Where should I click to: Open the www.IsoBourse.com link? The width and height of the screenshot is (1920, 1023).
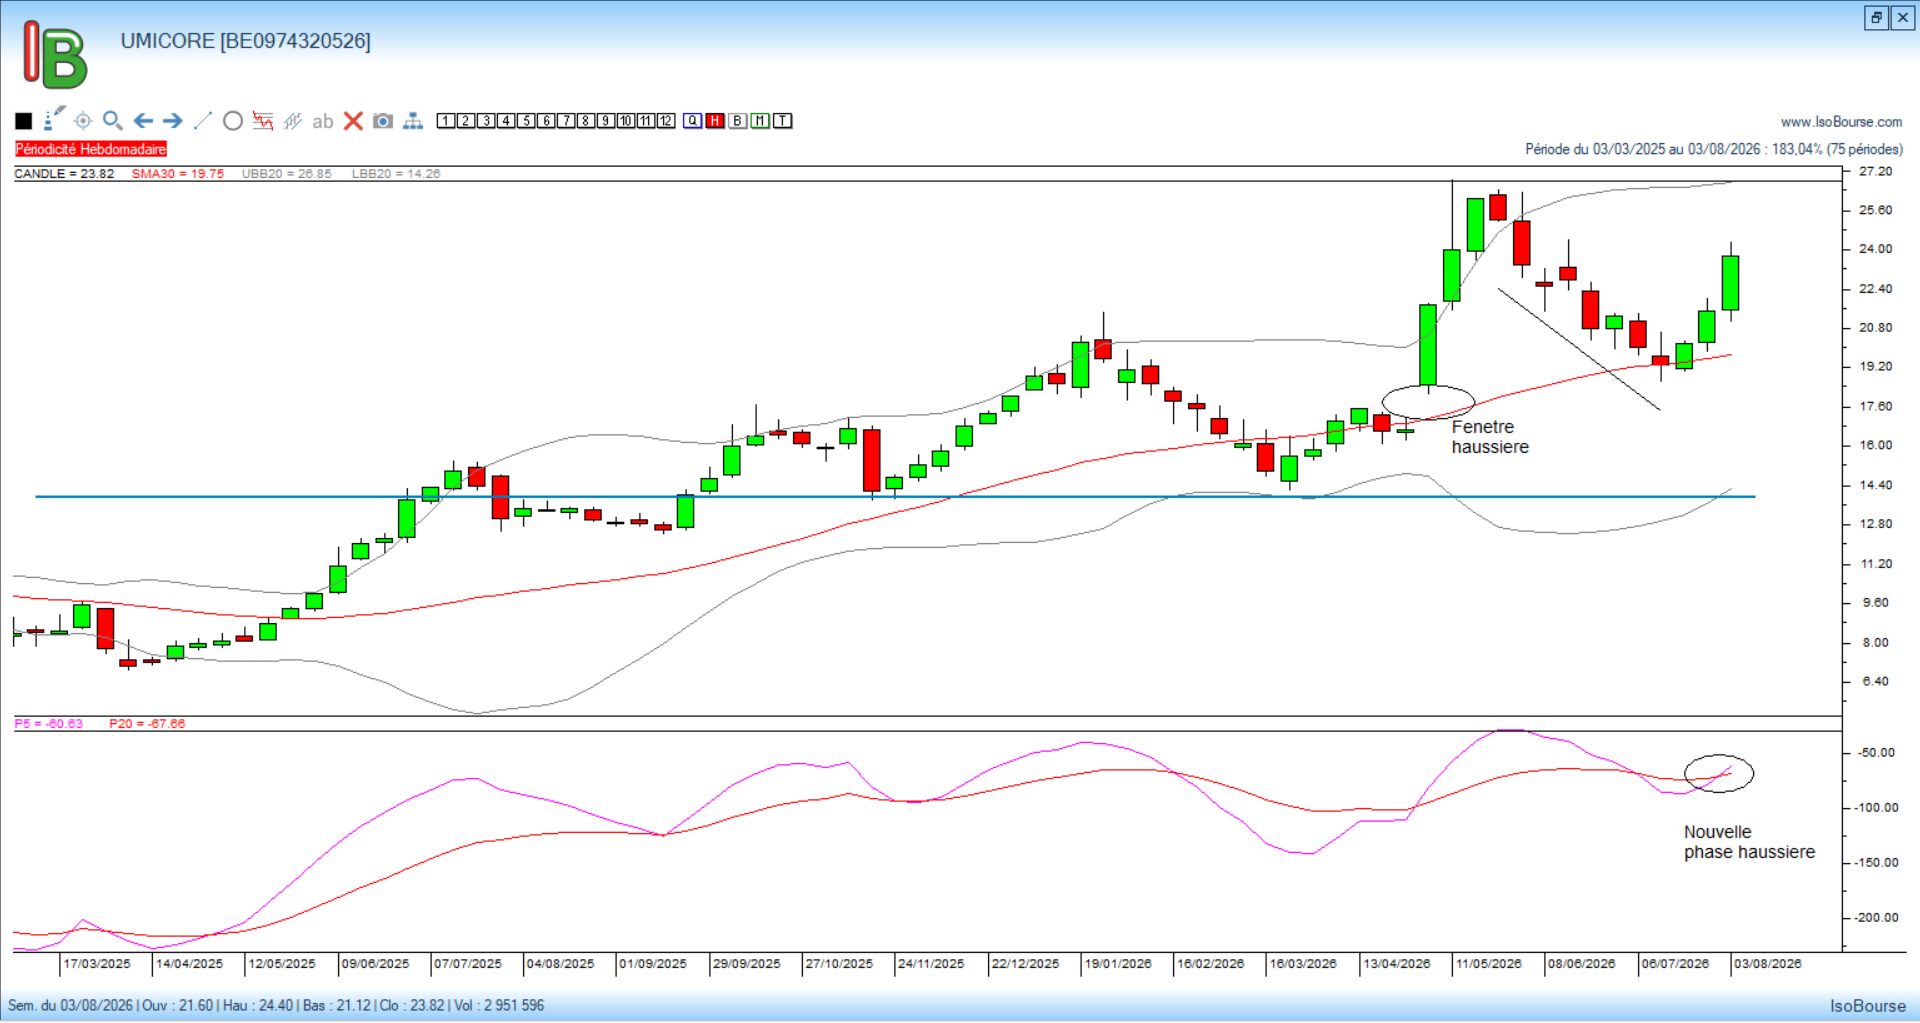pos(1841,122)
